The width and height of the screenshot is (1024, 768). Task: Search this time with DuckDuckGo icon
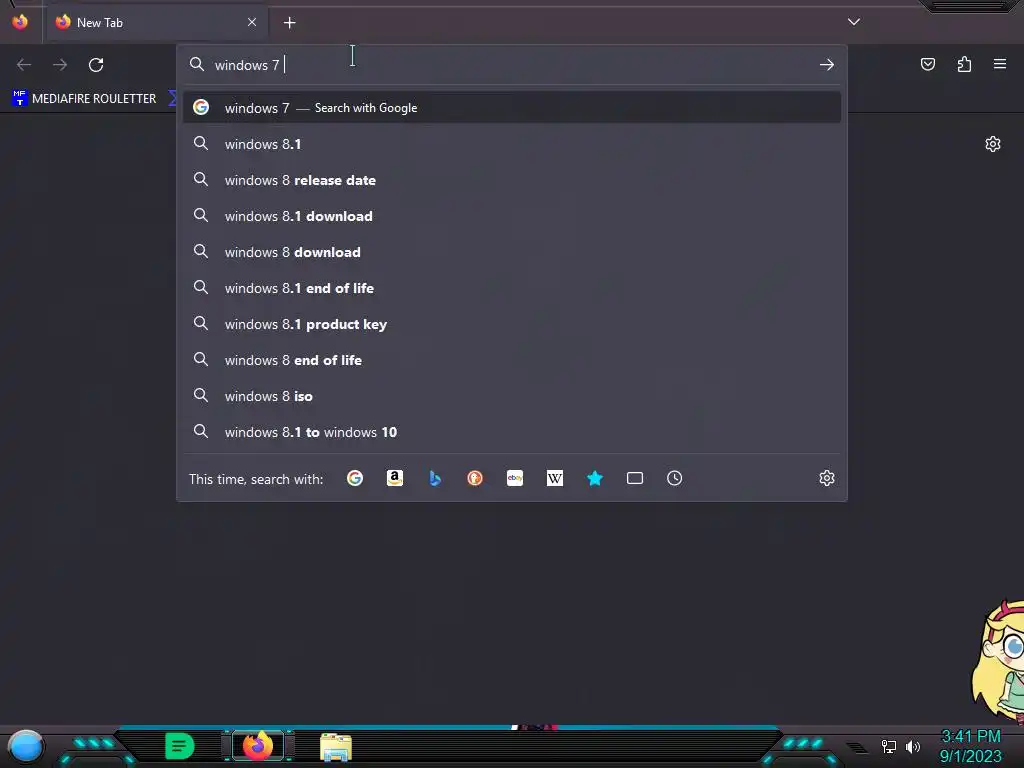475,479
